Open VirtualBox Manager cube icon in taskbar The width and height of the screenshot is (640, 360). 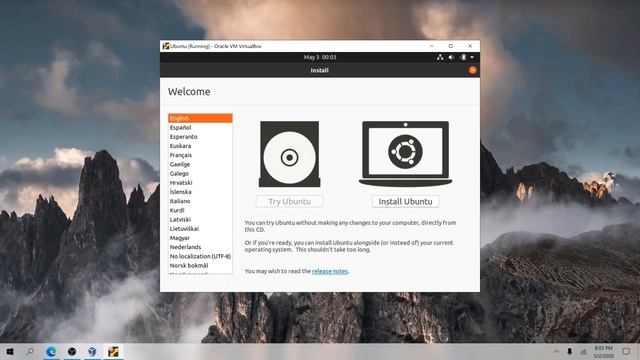[x=93, y=351]
